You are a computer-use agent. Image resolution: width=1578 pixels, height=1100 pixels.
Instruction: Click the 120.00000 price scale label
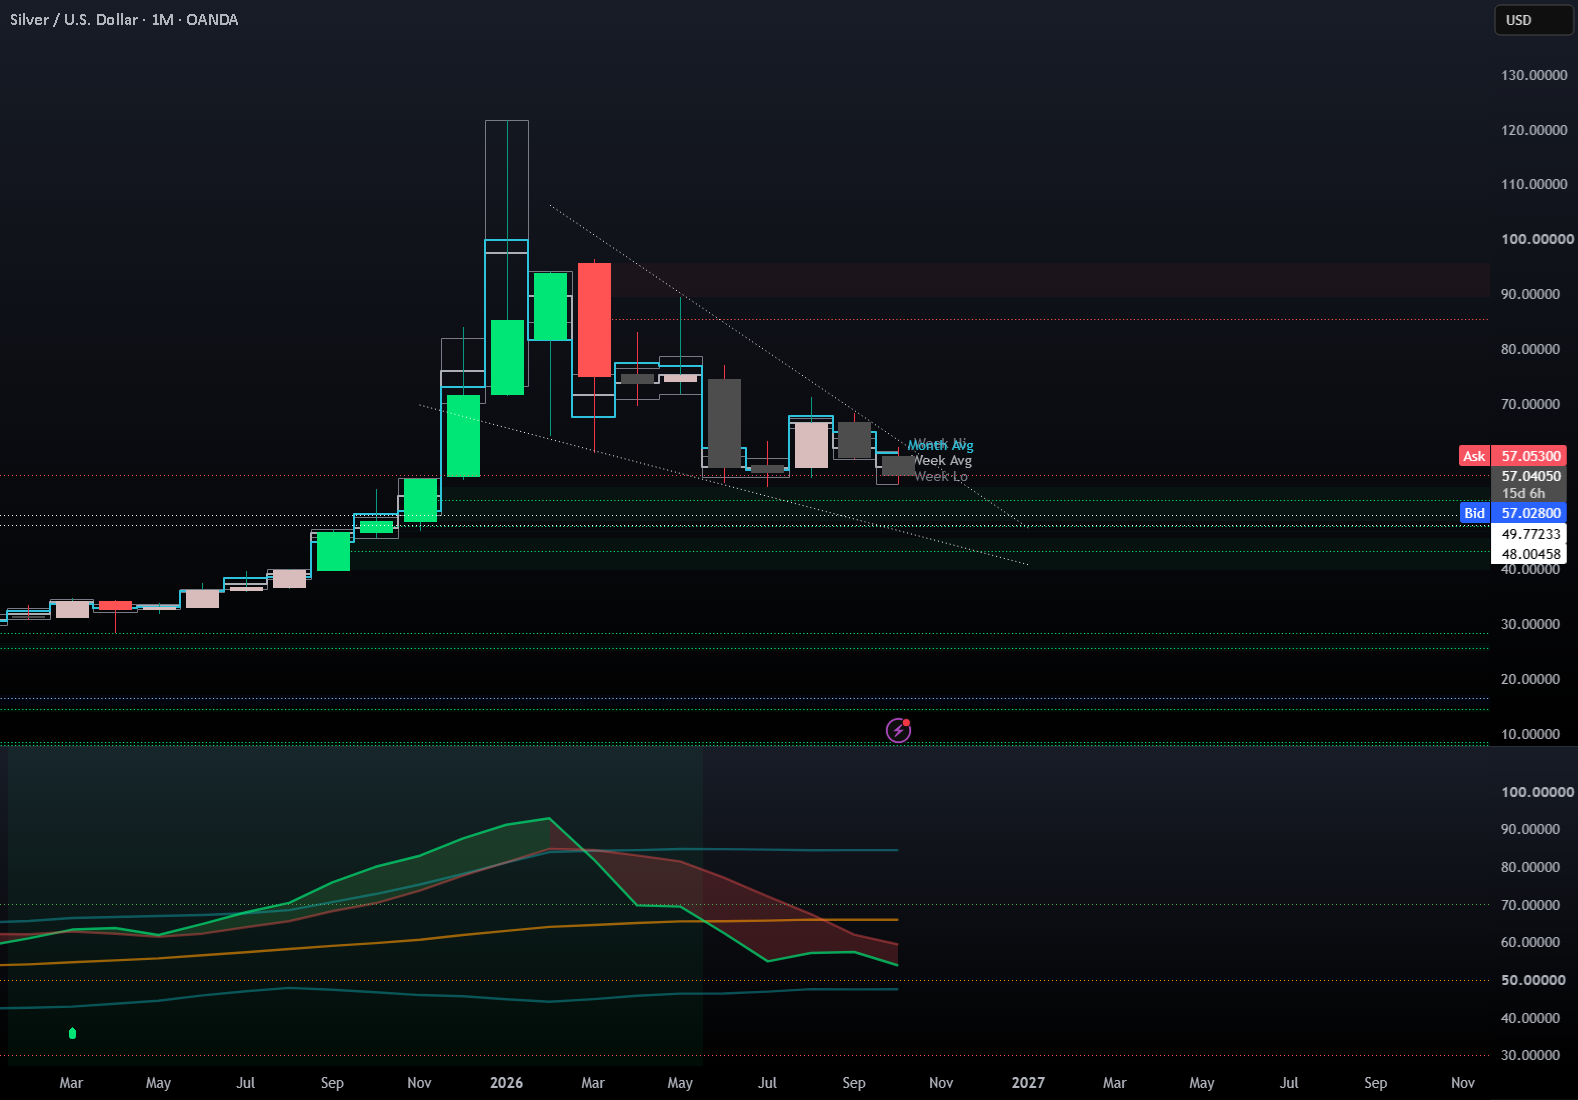click(1534, 130)
